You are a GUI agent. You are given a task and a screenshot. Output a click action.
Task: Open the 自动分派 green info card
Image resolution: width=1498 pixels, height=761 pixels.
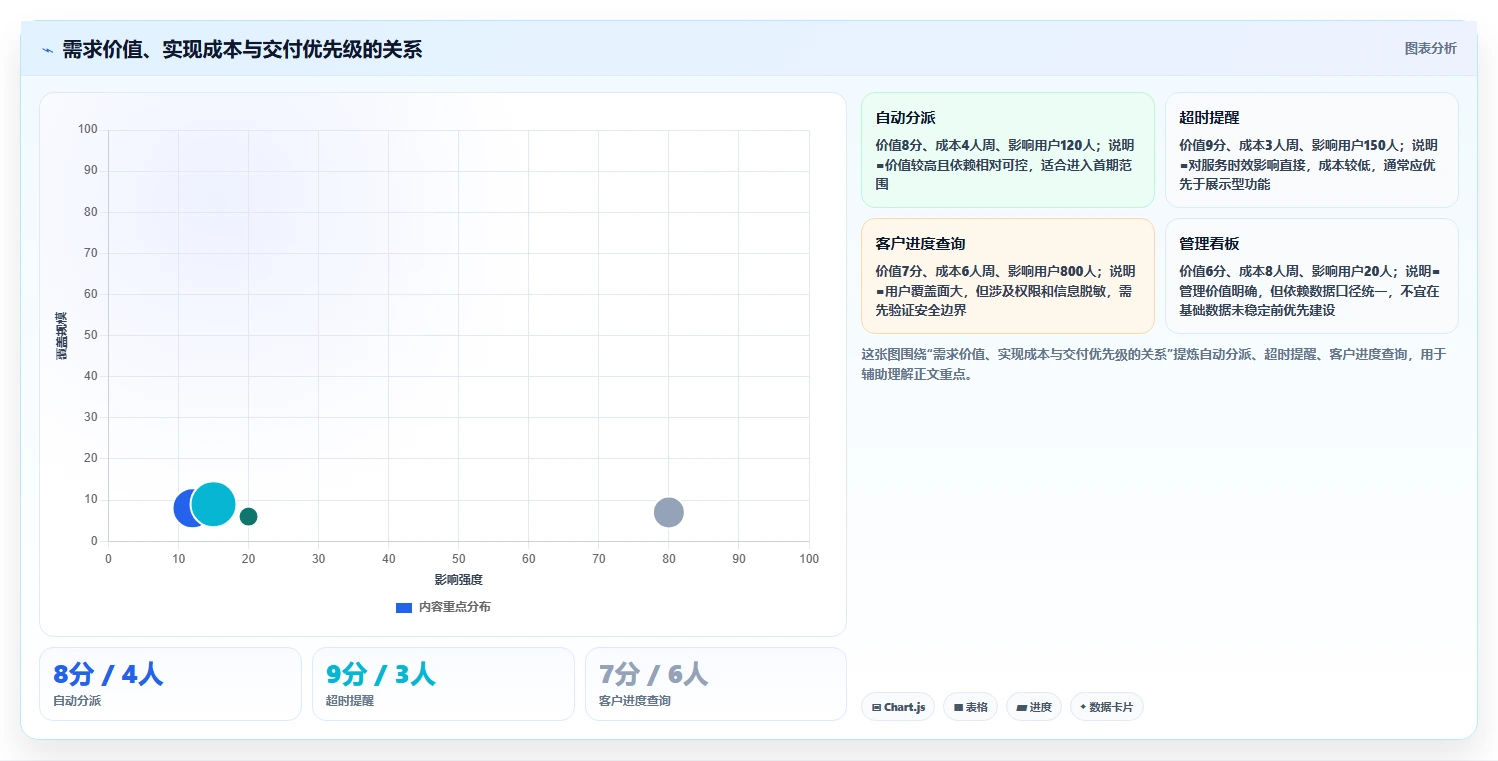tap(1008, 150)
